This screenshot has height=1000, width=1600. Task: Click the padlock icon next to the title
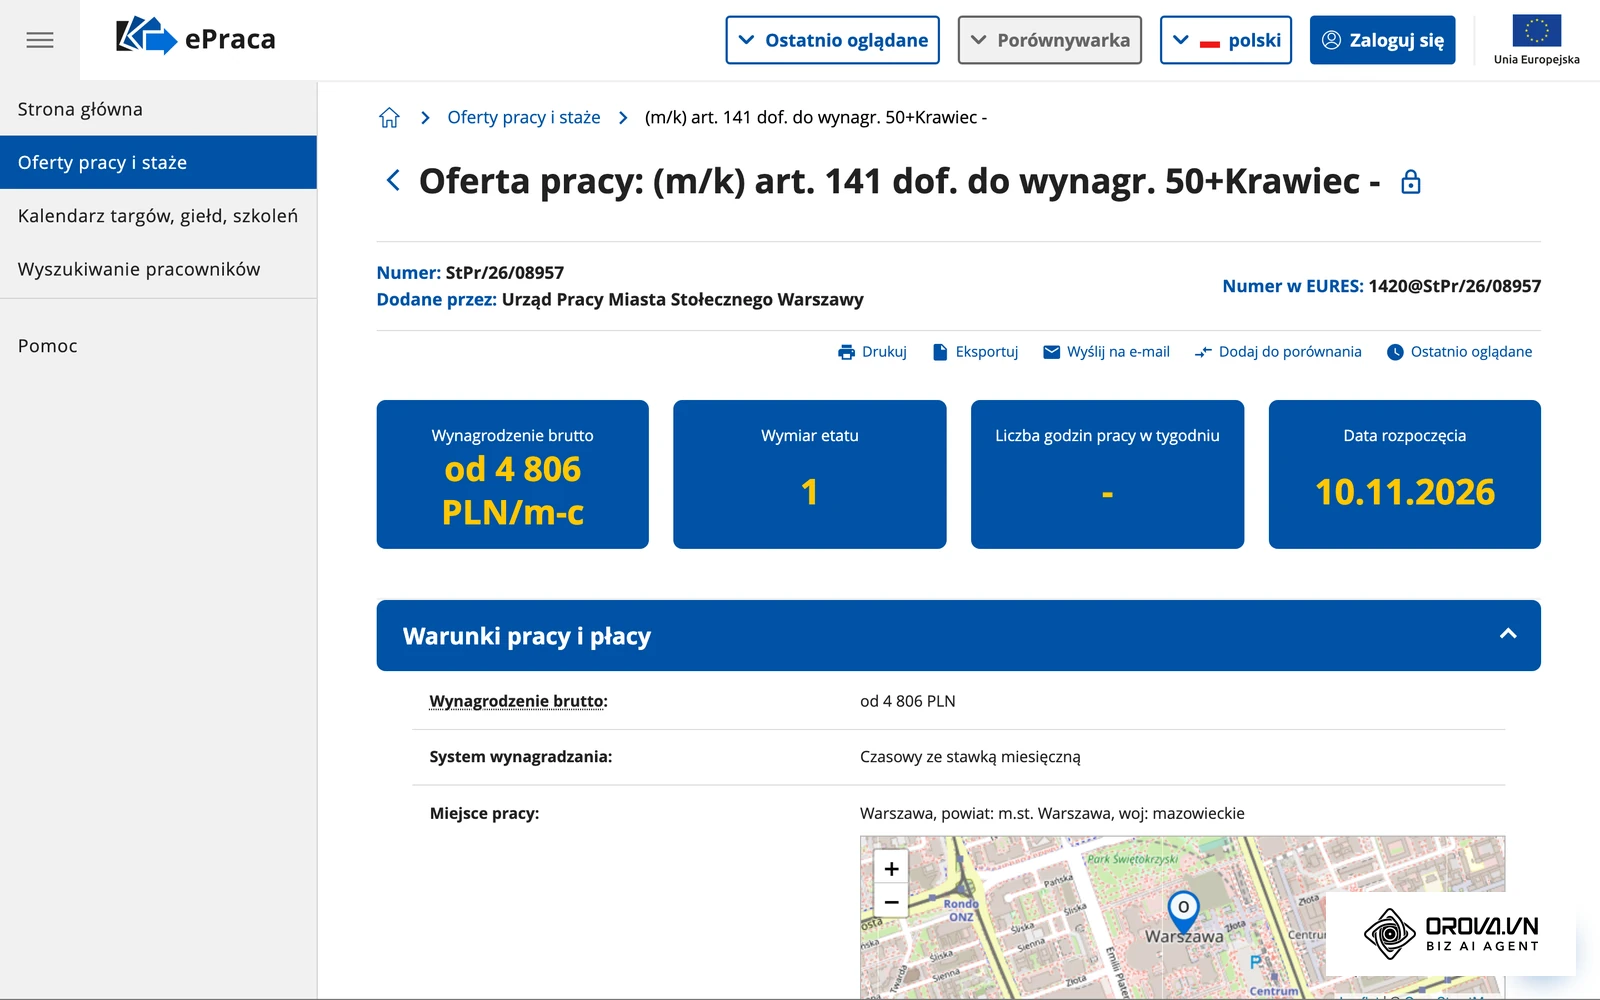(1411, 182)
